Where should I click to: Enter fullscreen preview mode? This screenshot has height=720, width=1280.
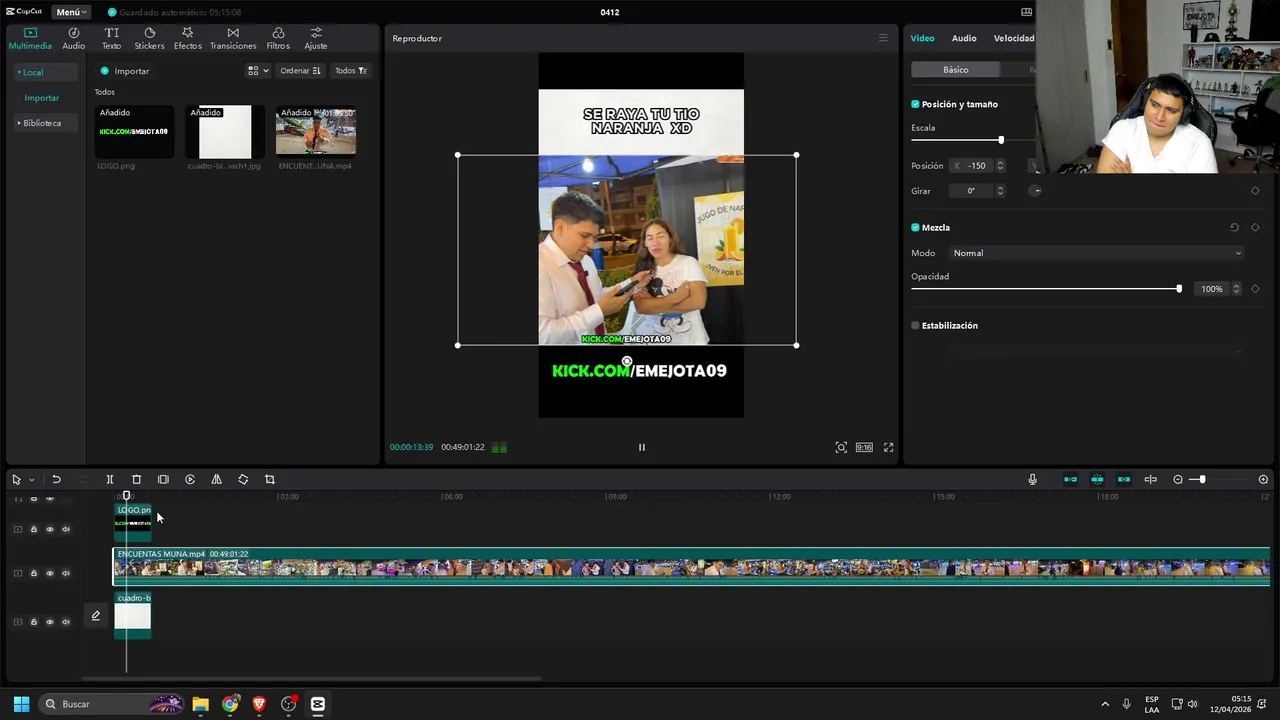888,447
